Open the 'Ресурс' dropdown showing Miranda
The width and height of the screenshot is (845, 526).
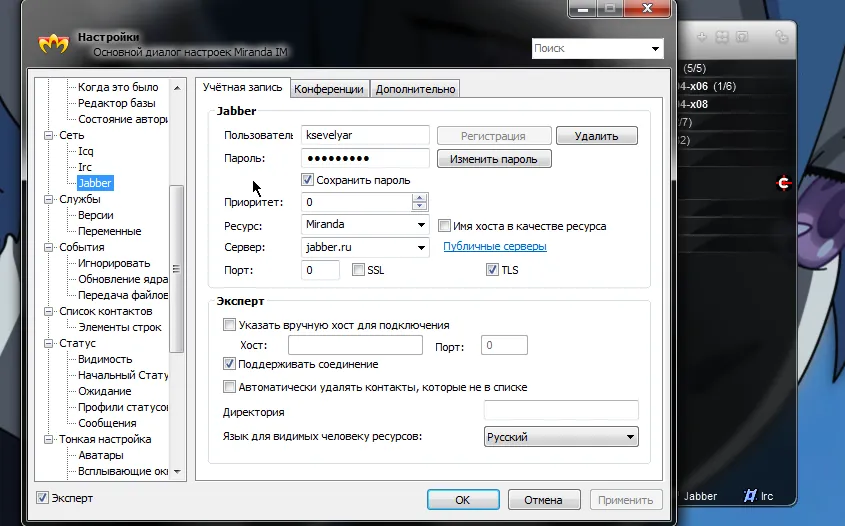[x=419, y=225]
